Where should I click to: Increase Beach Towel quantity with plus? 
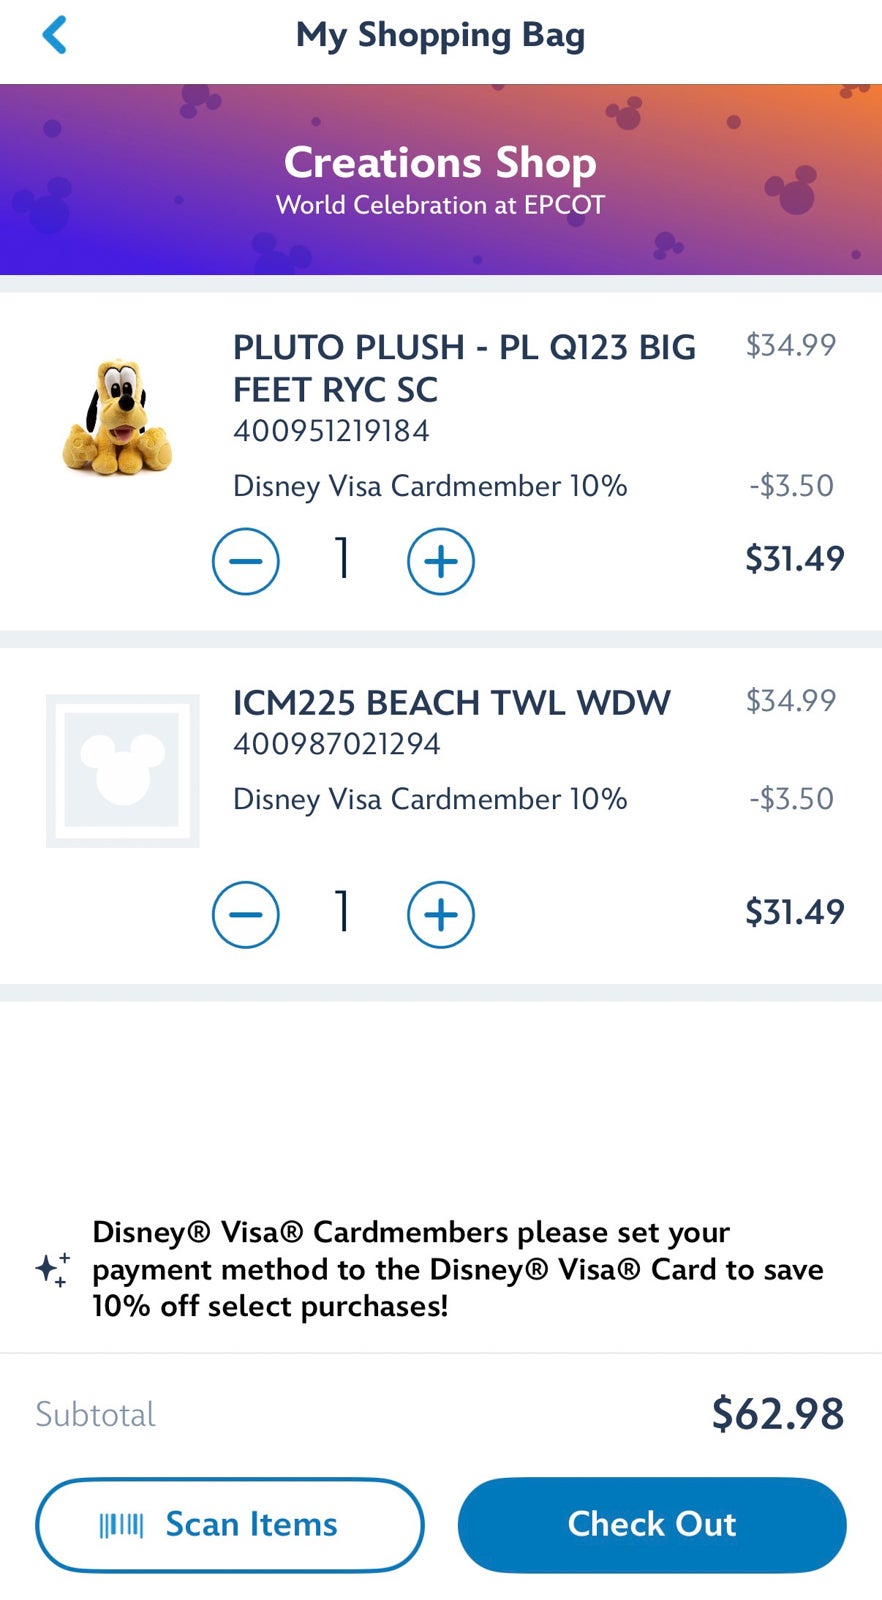tap(441, 914)
